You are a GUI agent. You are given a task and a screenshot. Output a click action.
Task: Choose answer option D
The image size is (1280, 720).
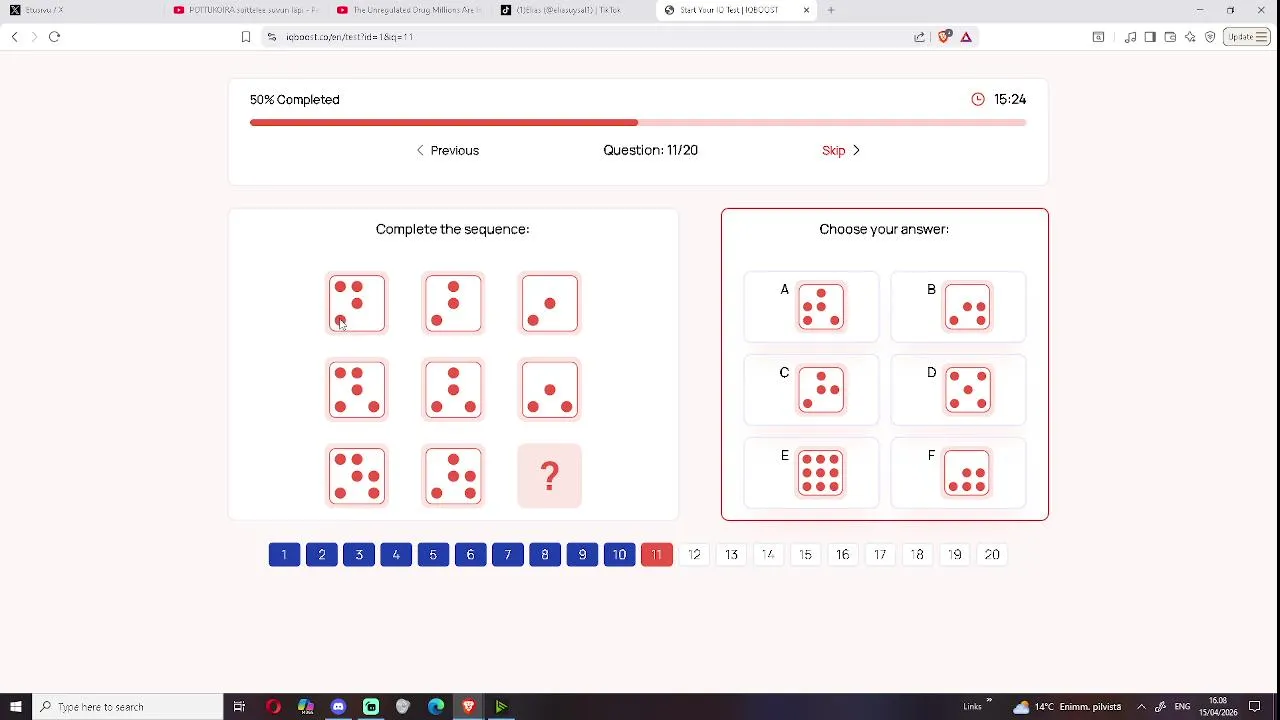pos(958,389)
